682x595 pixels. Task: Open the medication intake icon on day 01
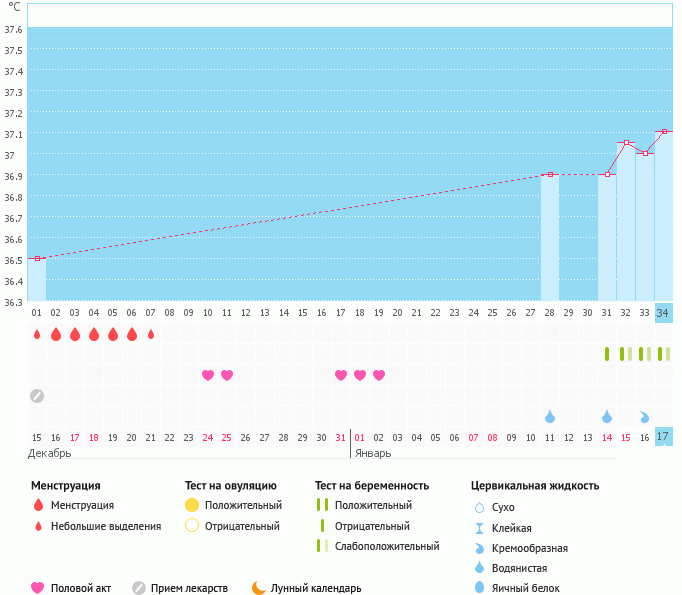click(x=37, y=396)
